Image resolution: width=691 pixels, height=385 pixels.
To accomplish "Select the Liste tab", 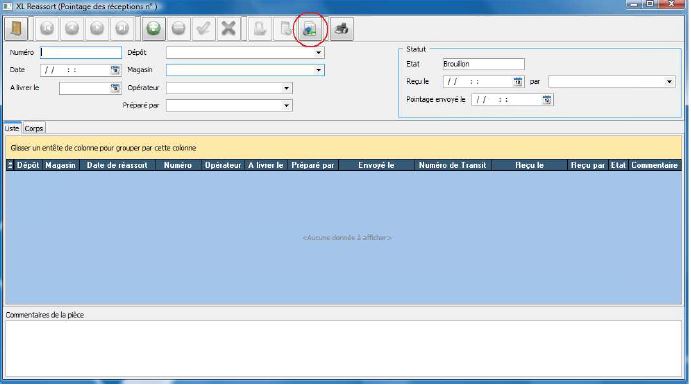I will [x=12, y=128].
